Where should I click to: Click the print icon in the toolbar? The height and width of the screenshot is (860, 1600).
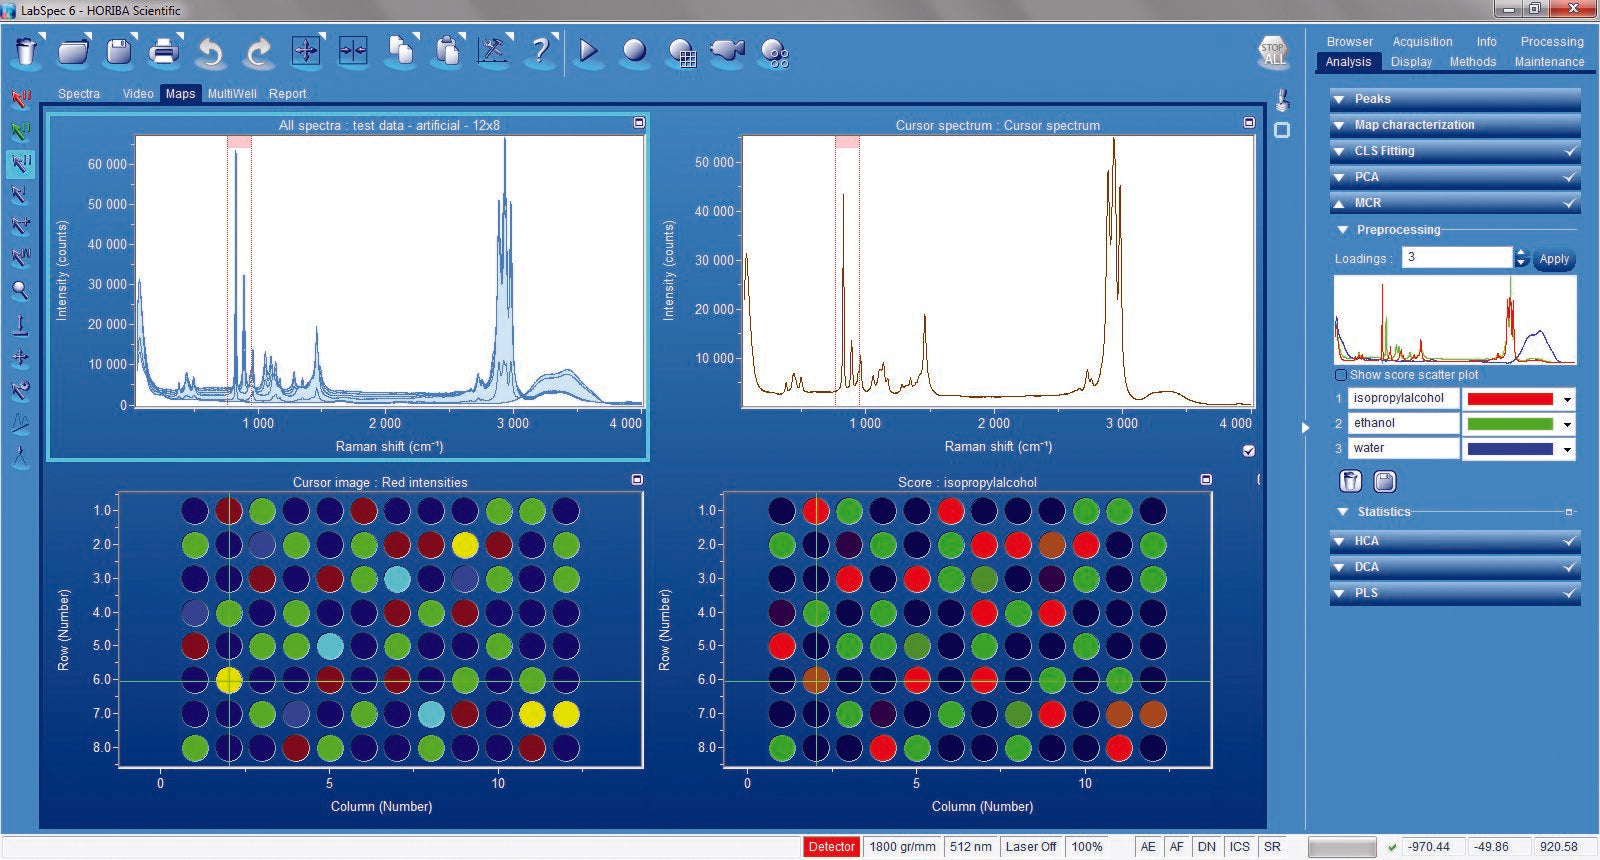coord(164,51)
